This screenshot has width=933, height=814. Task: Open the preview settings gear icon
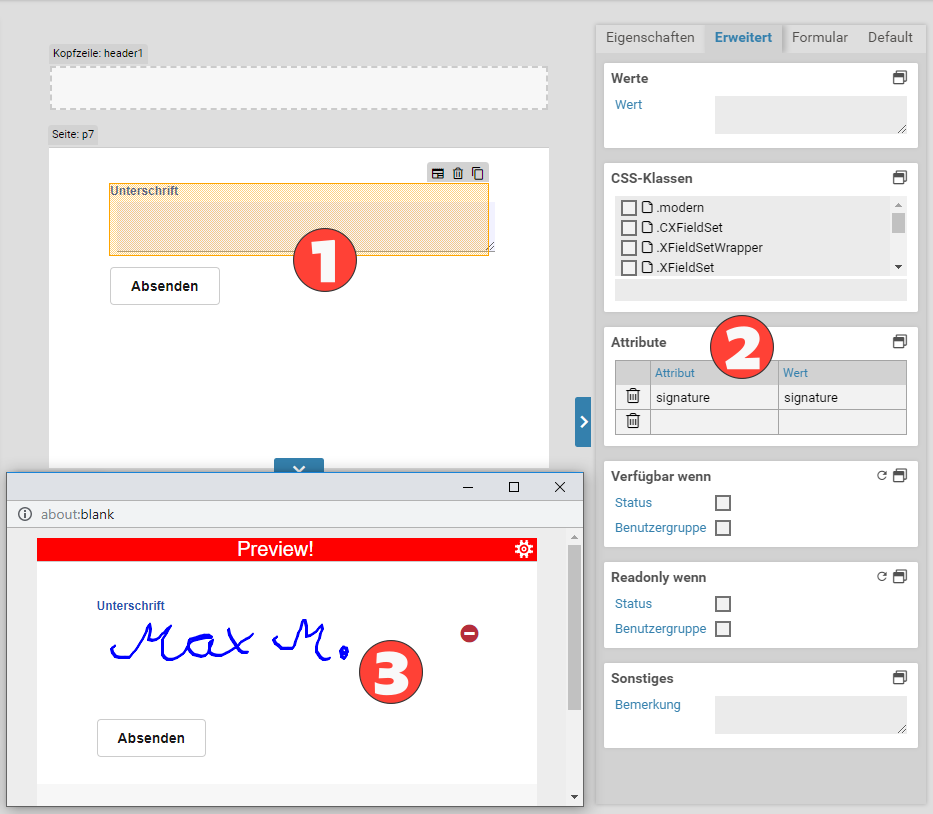[x=523, y=549]
